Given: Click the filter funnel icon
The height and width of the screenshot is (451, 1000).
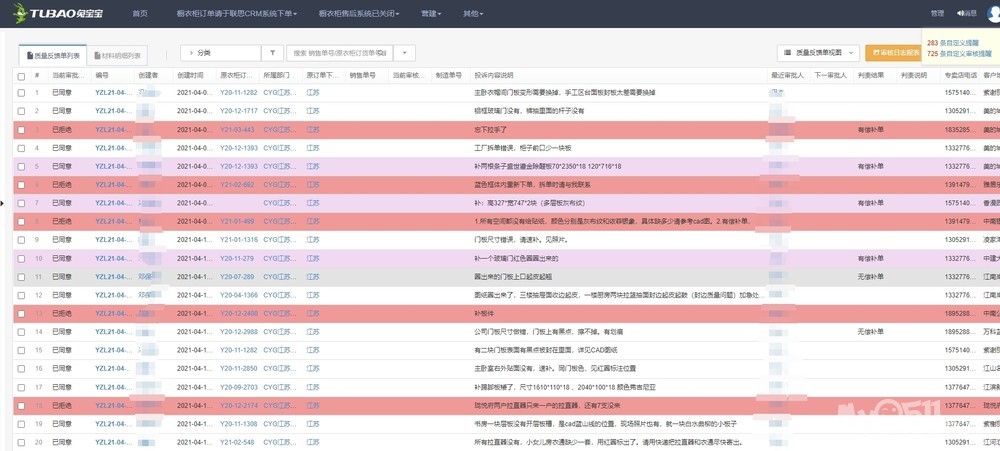Looking at the screenshot, I should 272,53.
